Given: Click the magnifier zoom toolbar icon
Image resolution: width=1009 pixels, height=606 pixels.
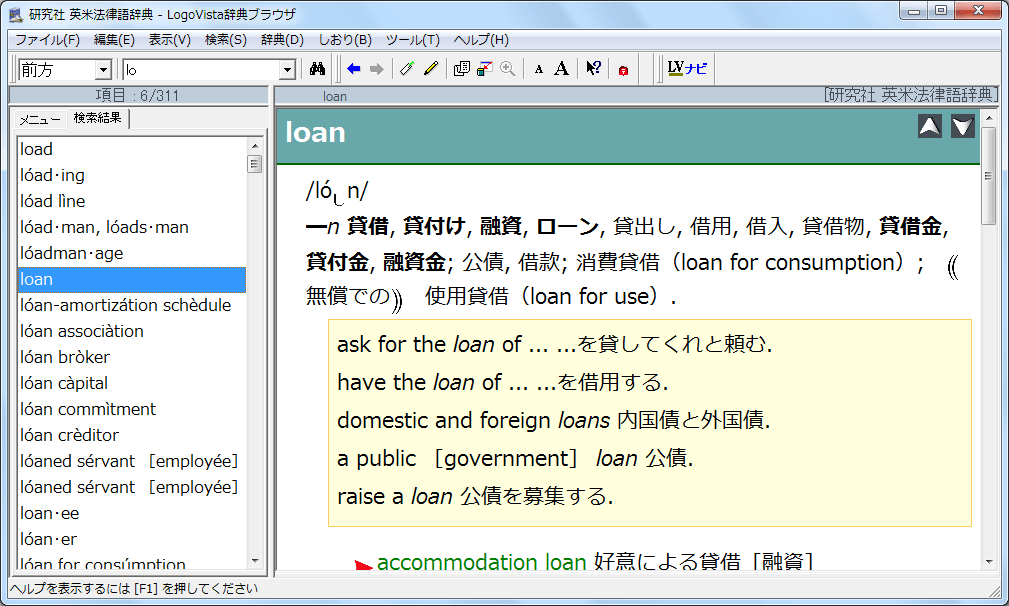Looking at the screenshot, I should coord(508,69).
